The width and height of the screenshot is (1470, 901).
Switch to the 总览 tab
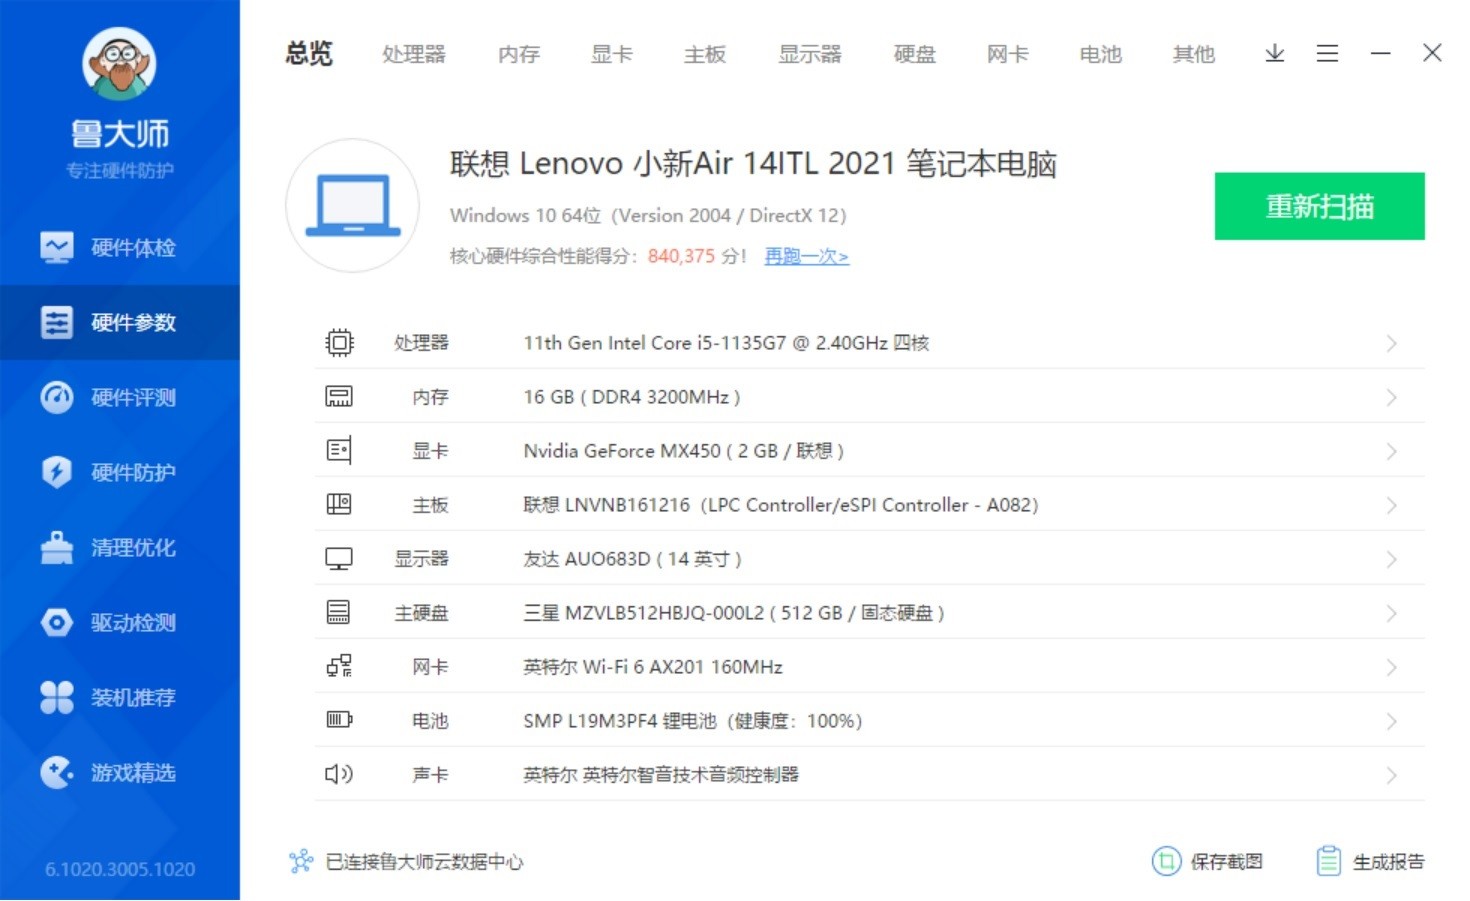[x=309, y=54]
